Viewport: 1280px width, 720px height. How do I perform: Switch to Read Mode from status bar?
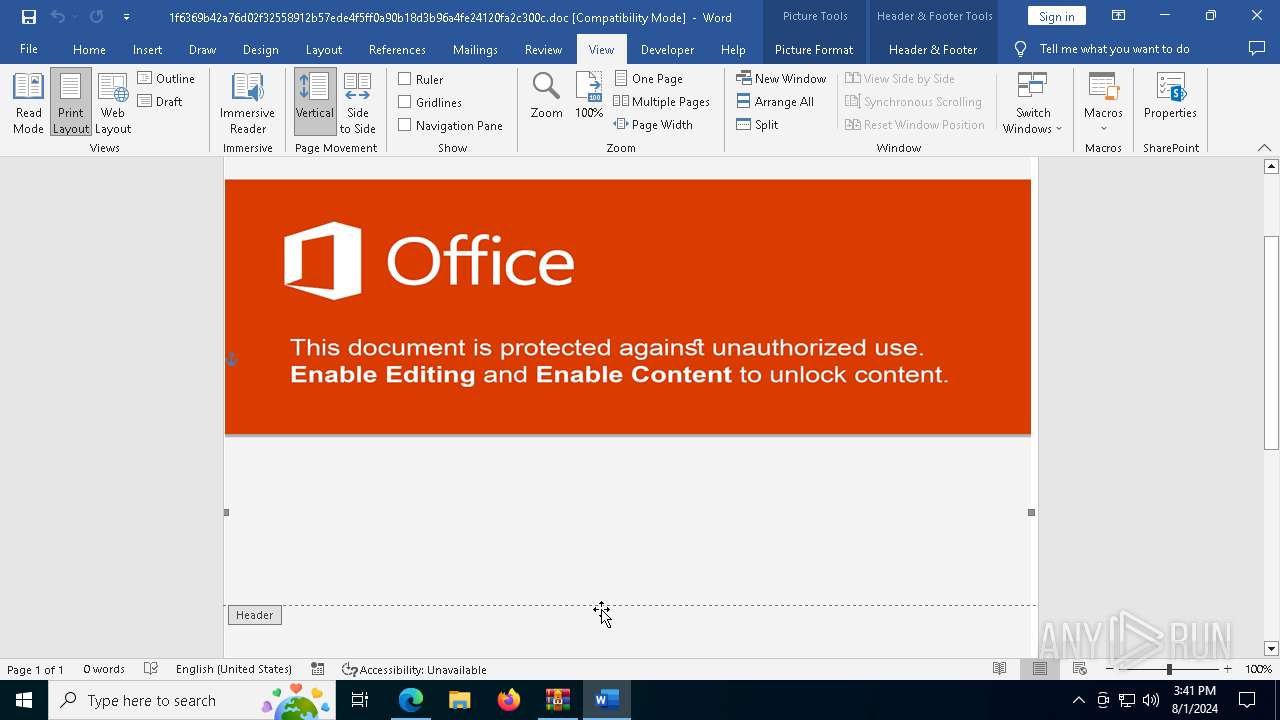tap(999, 669)
